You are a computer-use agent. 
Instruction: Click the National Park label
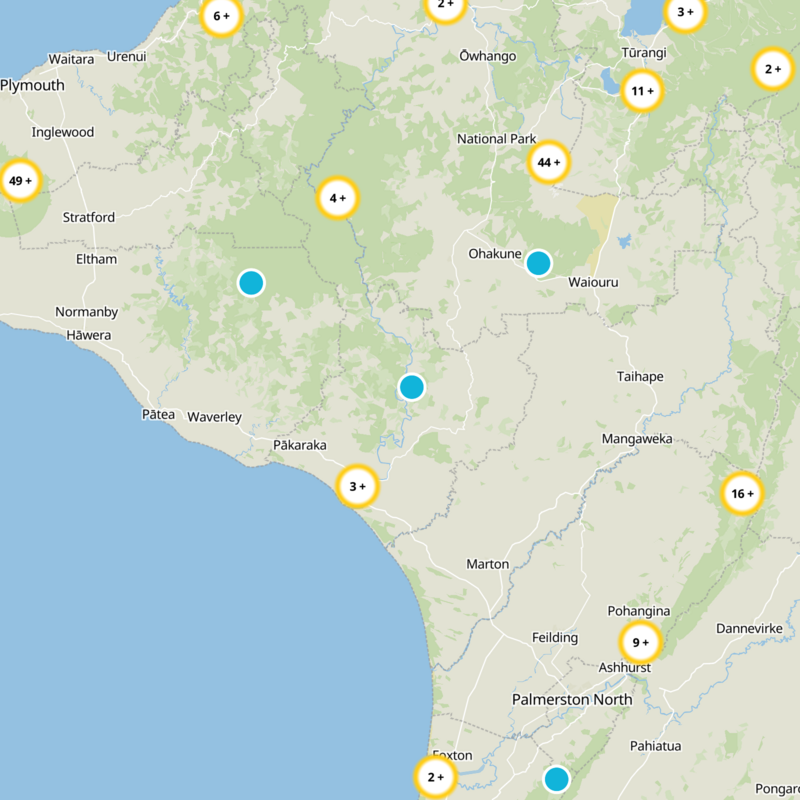[x=496, y=139]
